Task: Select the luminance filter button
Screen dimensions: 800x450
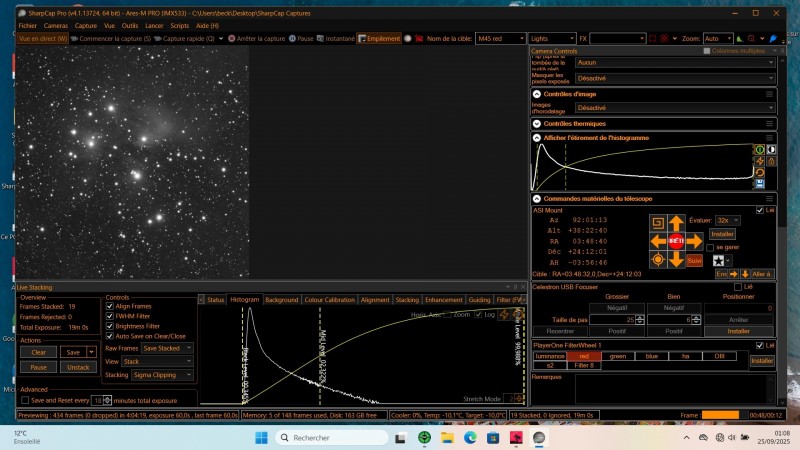Action: 549,356
